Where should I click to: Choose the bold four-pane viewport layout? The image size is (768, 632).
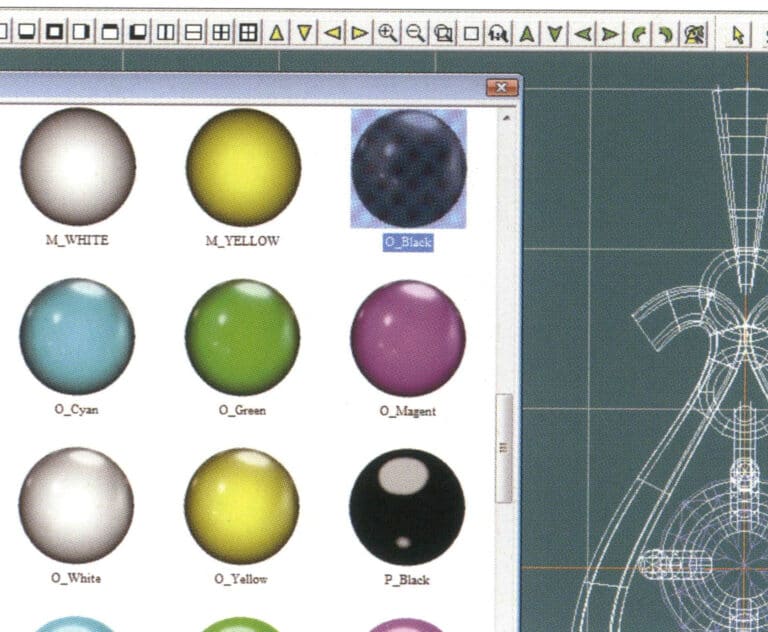click(249, 32)
